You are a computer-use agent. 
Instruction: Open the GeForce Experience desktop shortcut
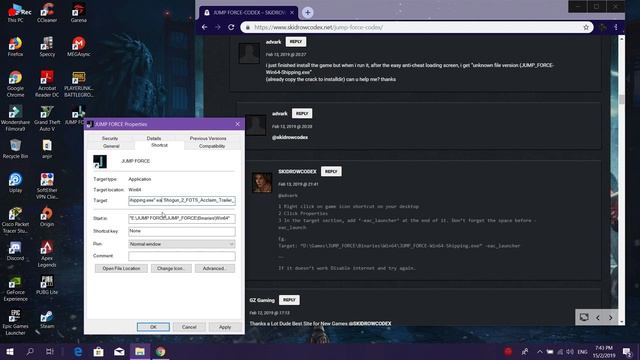(x=16, y=289)
